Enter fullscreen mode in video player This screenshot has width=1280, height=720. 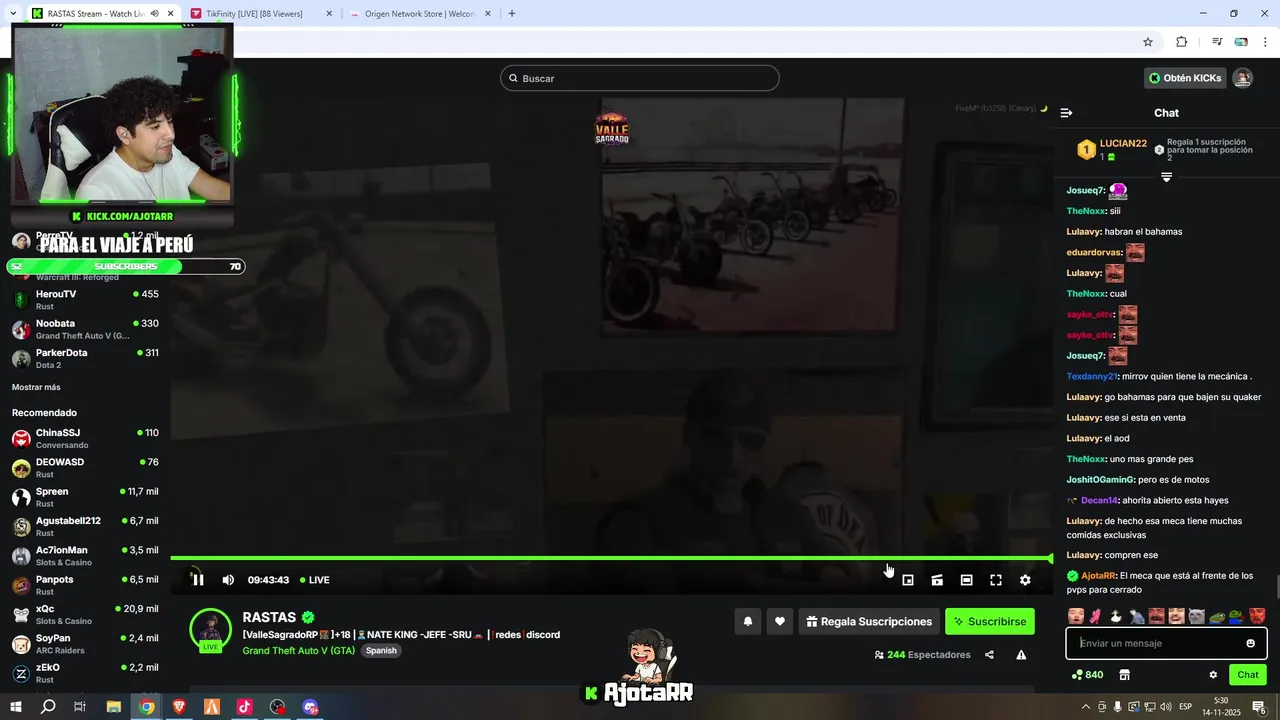(x=996, y=580)
